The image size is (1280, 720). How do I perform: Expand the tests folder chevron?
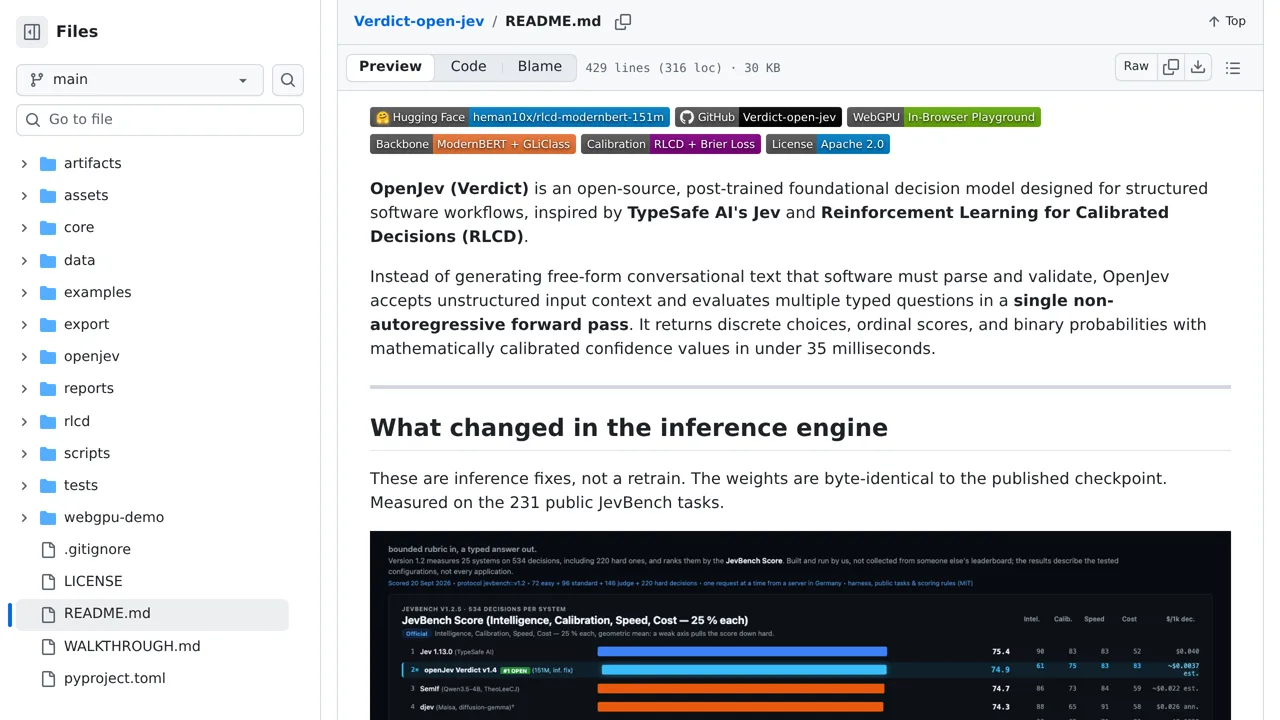coord(24,485)
